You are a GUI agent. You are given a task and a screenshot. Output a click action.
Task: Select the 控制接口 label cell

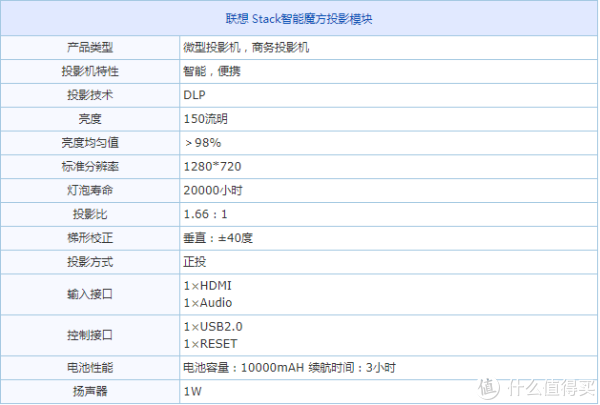click(90, 335)
